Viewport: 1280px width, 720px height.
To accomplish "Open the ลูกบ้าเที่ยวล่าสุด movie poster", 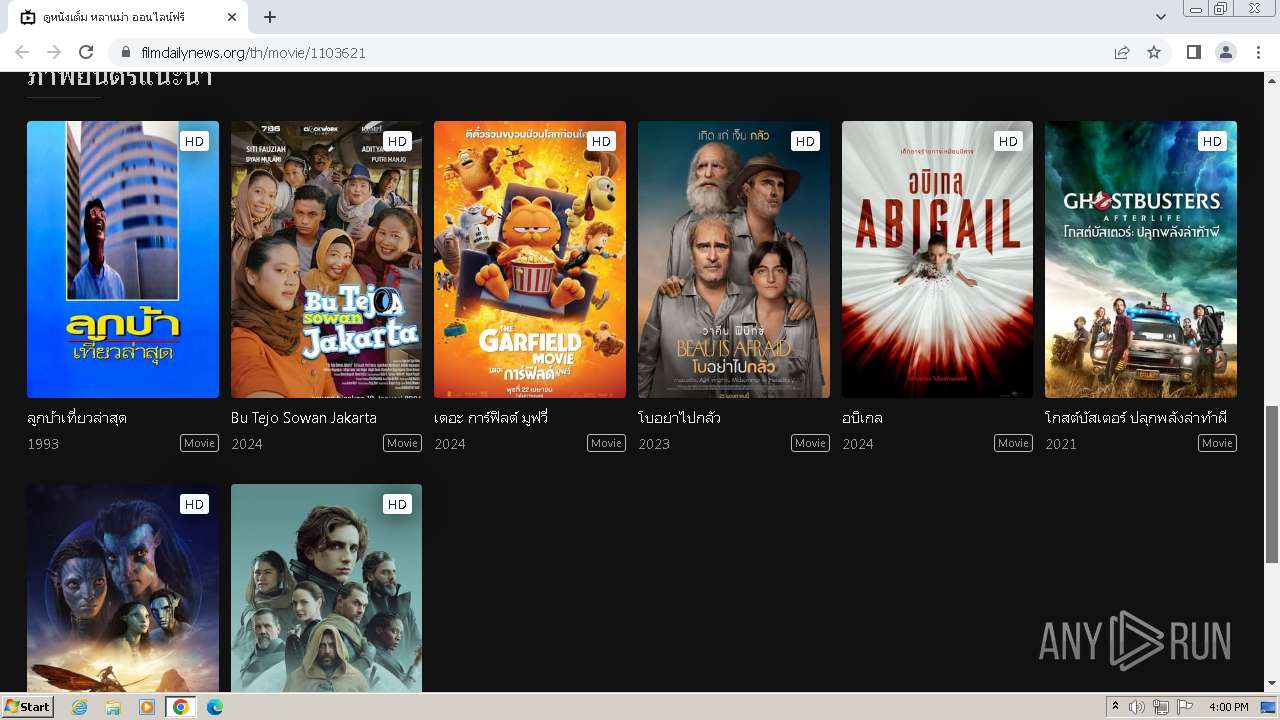I will (x=123, y=259).
